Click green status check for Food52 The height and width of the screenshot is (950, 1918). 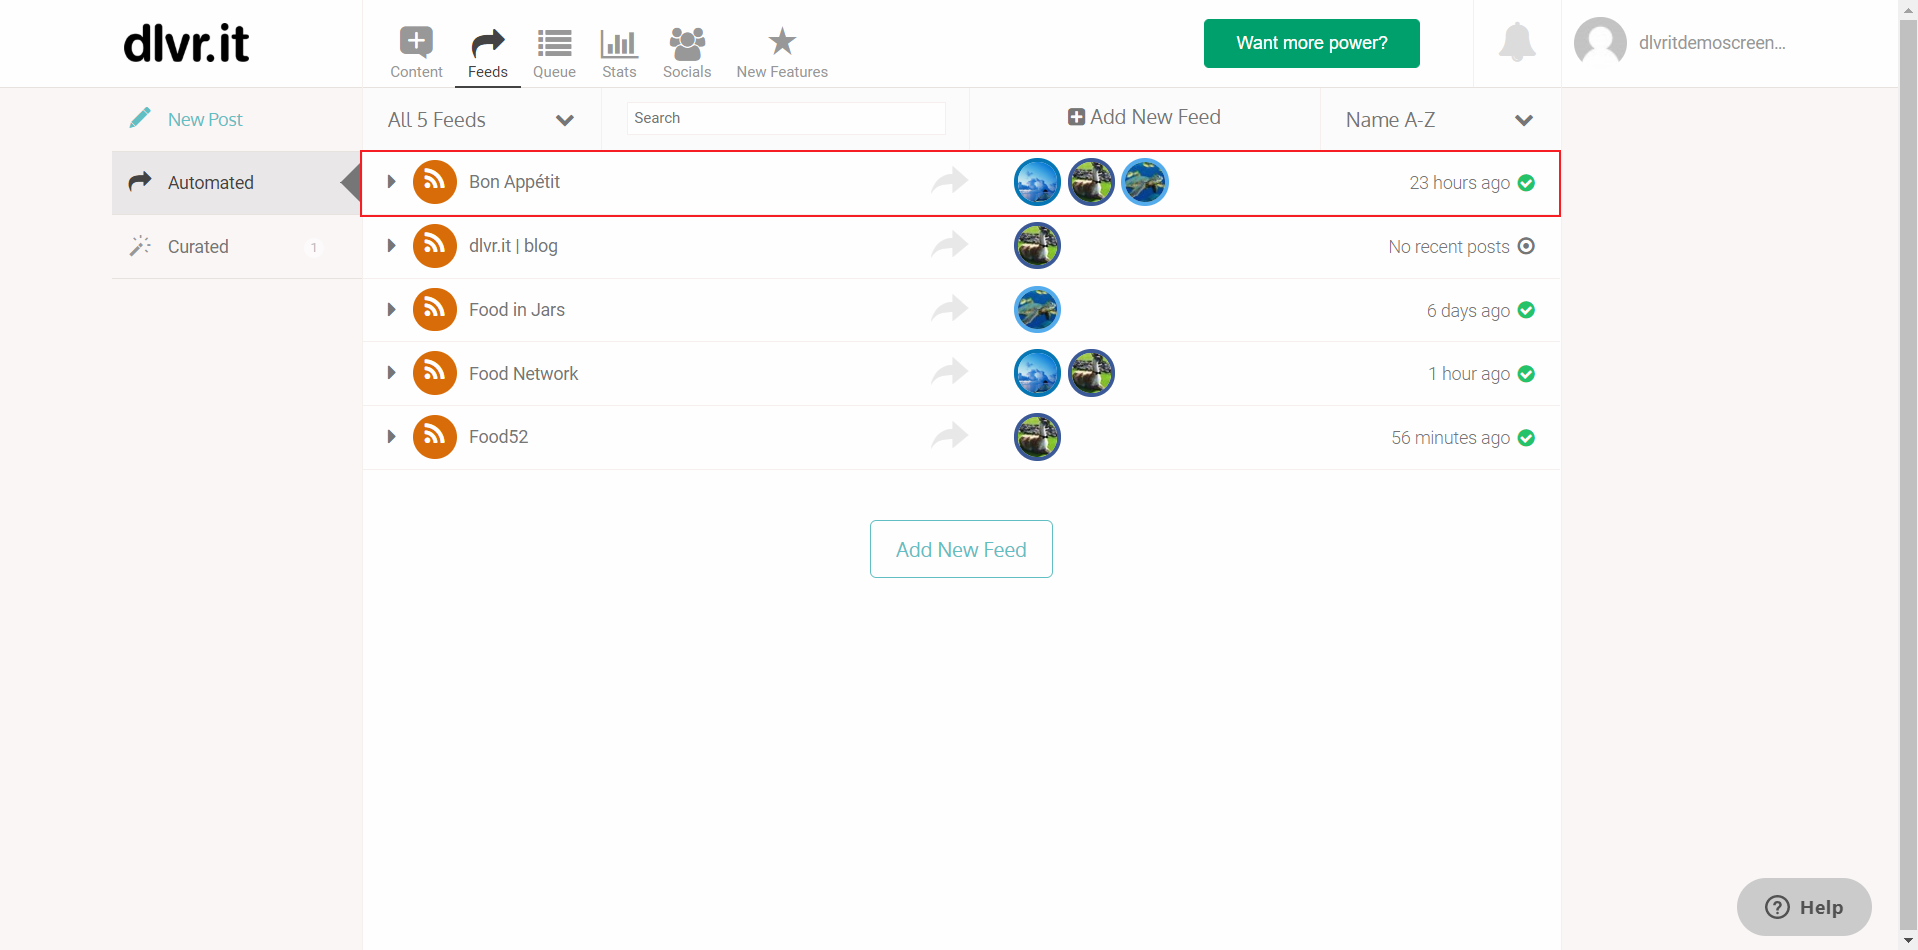click(x=1526, y=438)
